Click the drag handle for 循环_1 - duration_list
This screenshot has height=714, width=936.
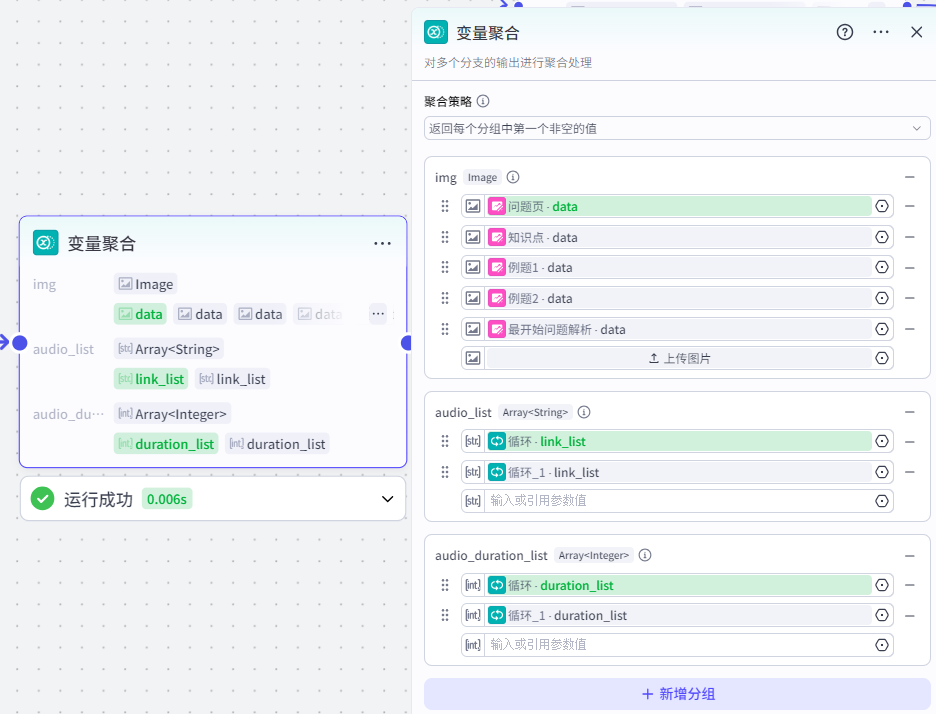(x=445, y=615)
